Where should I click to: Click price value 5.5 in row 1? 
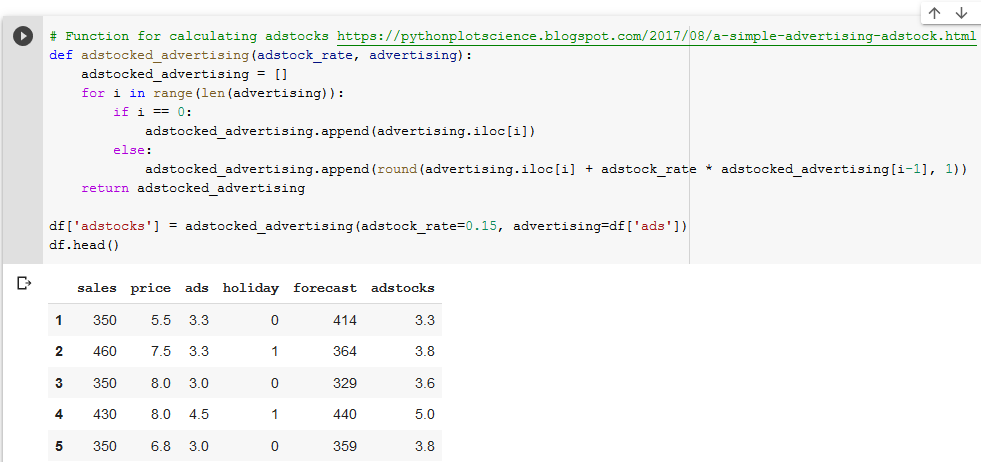point(161,321)
